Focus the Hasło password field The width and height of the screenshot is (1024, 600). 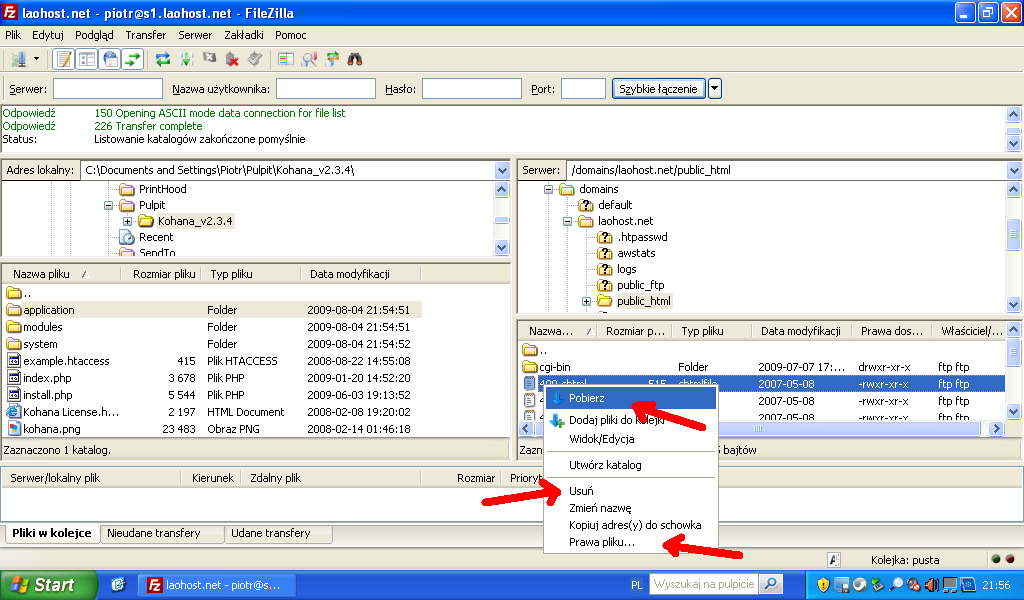[472, 89]
